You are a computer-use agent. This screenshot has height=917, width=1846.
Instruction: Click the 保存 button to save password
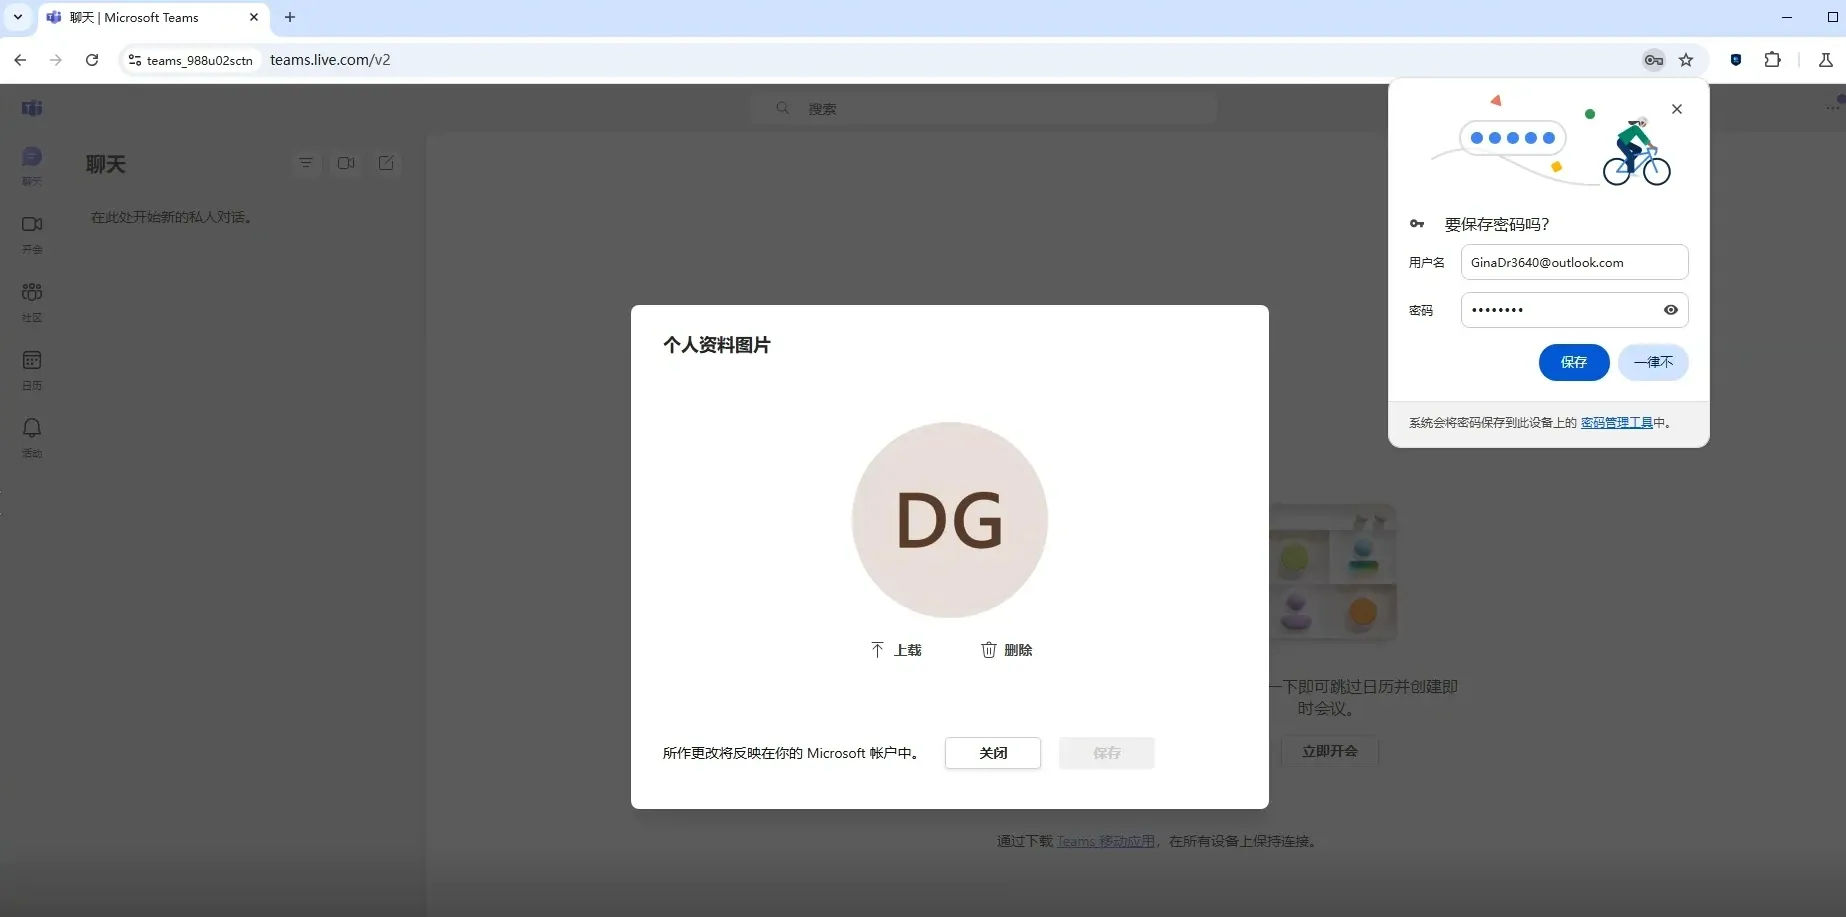pyautogui.click(x=1573, y=362)
